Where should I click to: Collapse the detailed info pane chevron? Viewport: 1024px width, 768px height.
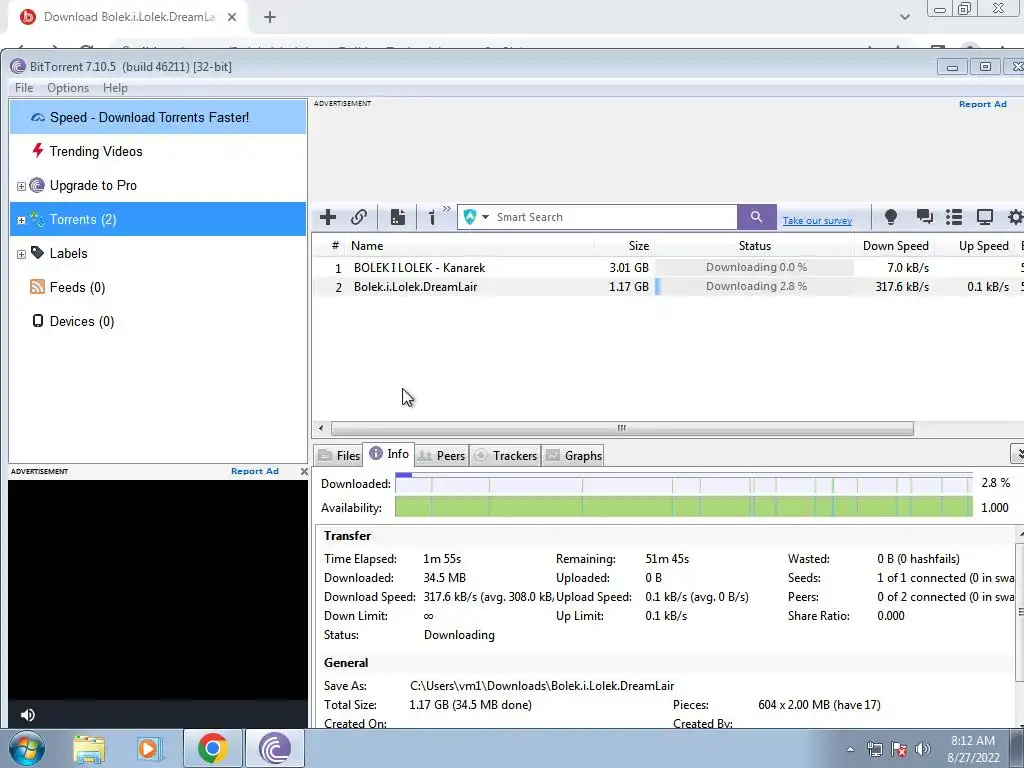tap(1018, 453)
